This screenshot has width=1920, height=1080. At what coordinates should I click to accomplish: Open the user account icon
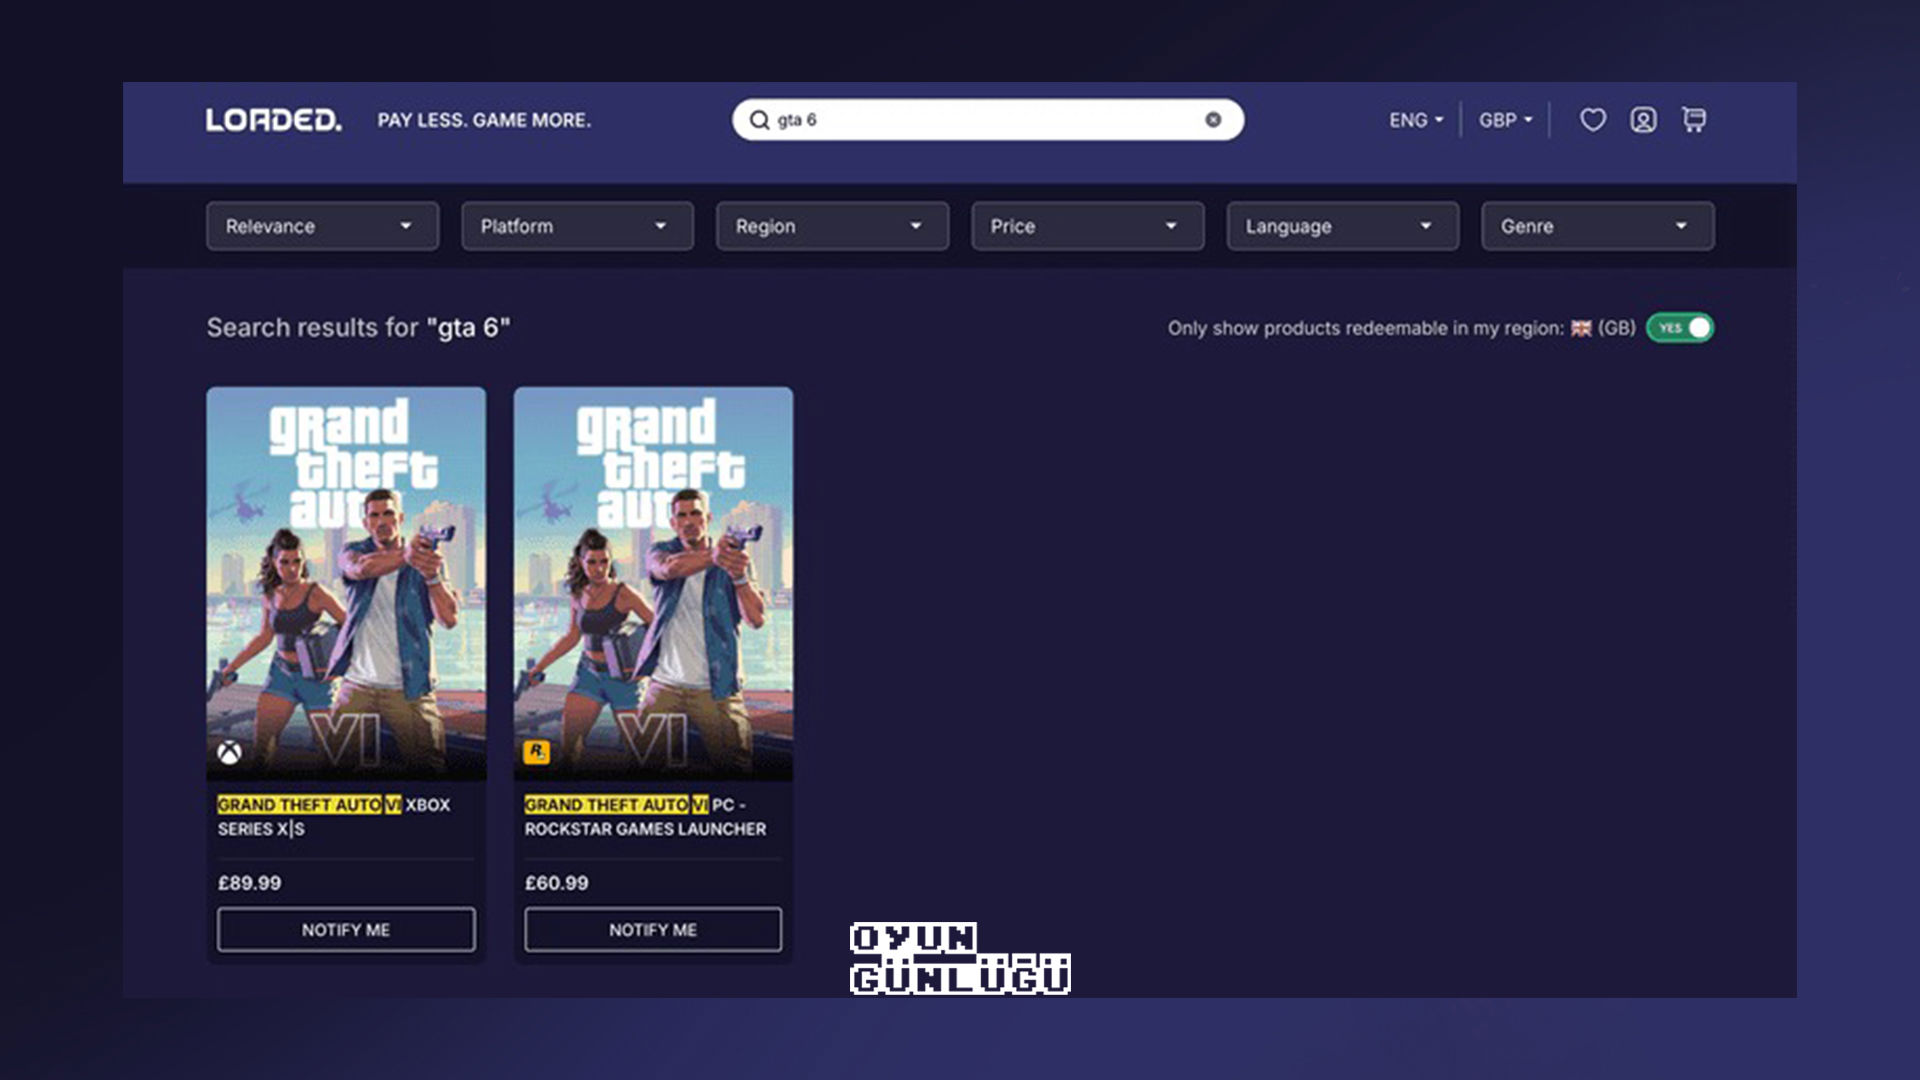coord(1643,120)
